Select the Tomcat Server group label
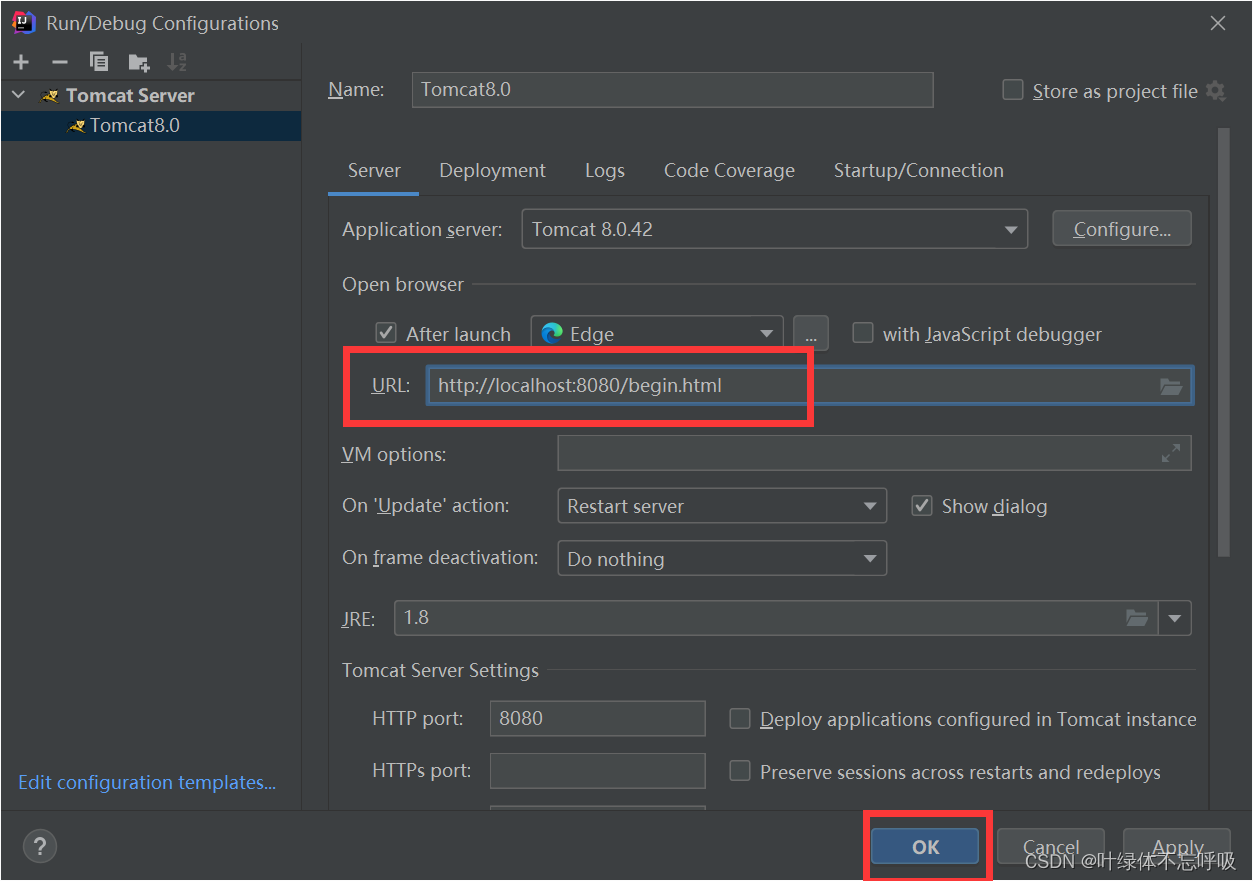This screenshot has height=881, width=1253. pyautogui.click(x=130, y=95)
